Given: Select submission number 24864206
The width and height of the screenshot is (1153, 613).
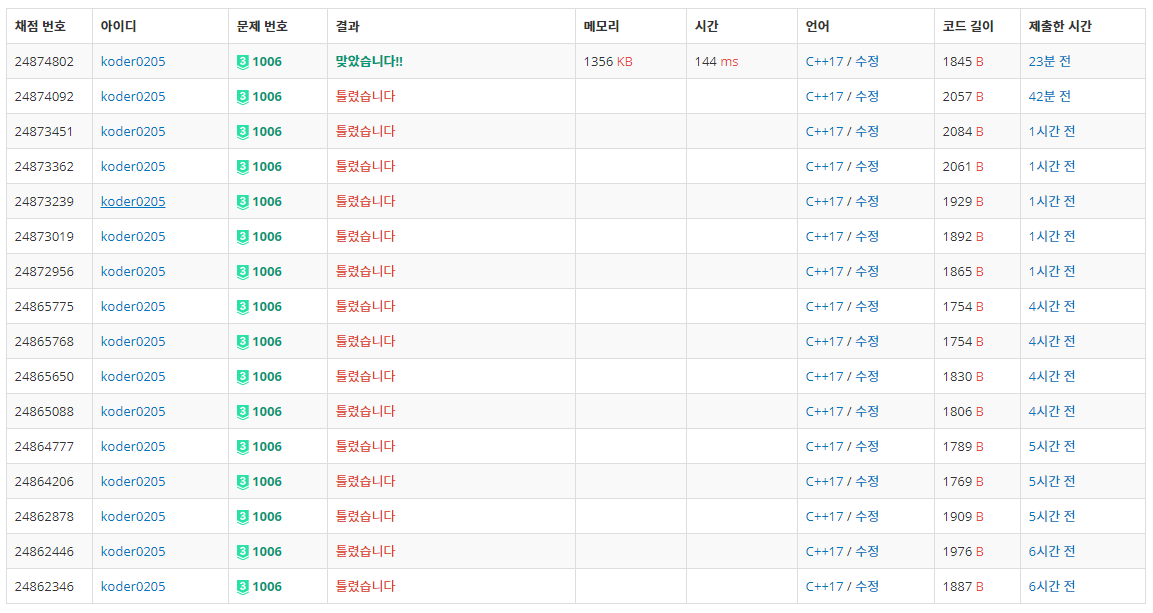Looking at the screenshot, I should coord(44,481).
